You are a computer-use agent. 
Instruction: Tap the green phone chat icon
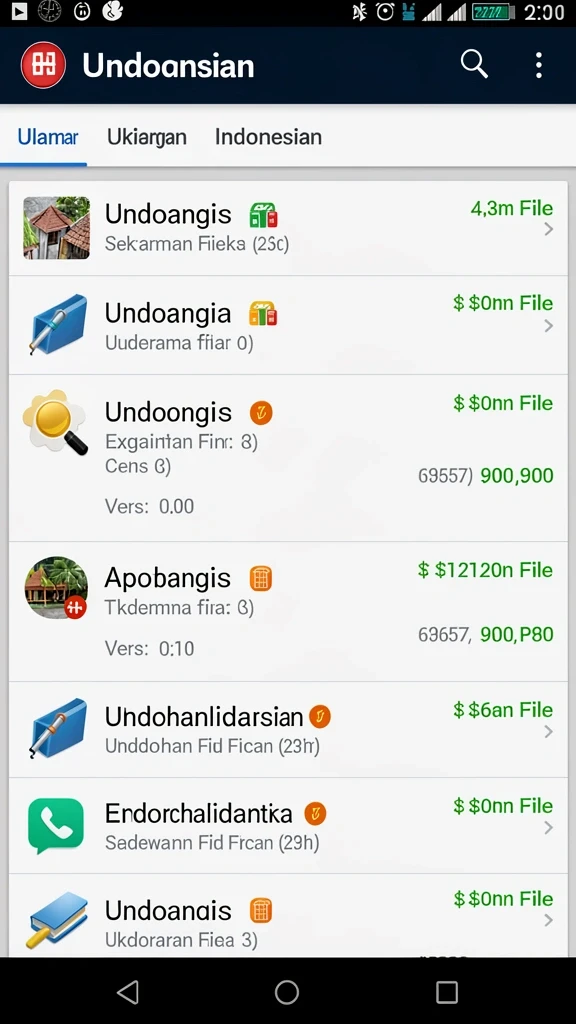click(x=56, y=825)
